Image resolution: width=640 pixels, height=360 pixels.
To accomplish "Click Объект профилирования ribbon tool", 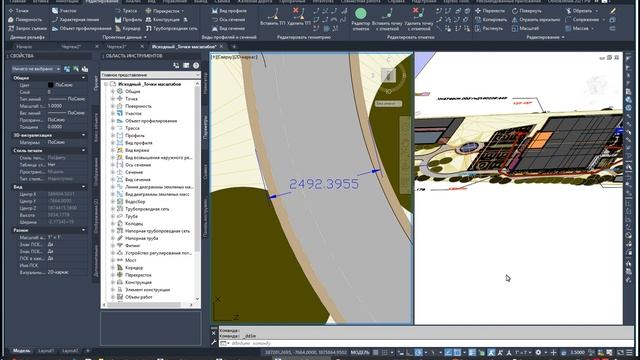I will click(82, 29).
